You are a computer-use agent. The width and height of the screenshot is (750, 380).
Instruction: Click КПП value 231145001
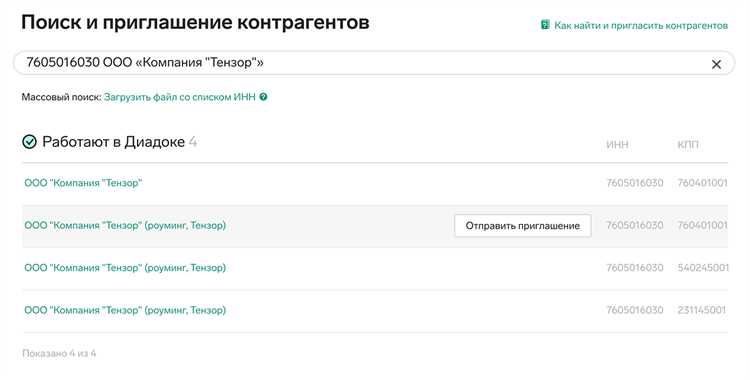coord(702,310)
